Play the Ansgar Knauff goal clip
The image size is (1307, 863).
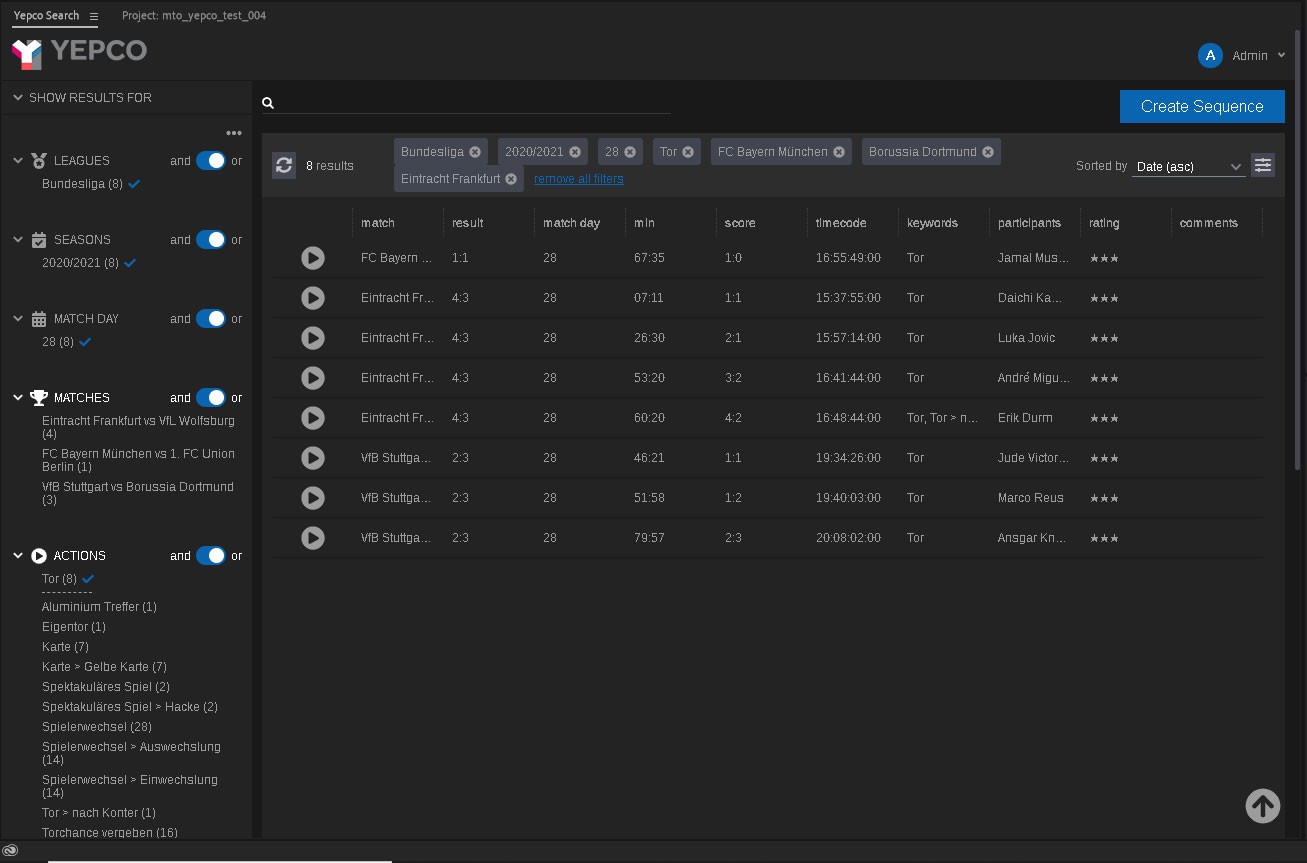tap(313, 538)
